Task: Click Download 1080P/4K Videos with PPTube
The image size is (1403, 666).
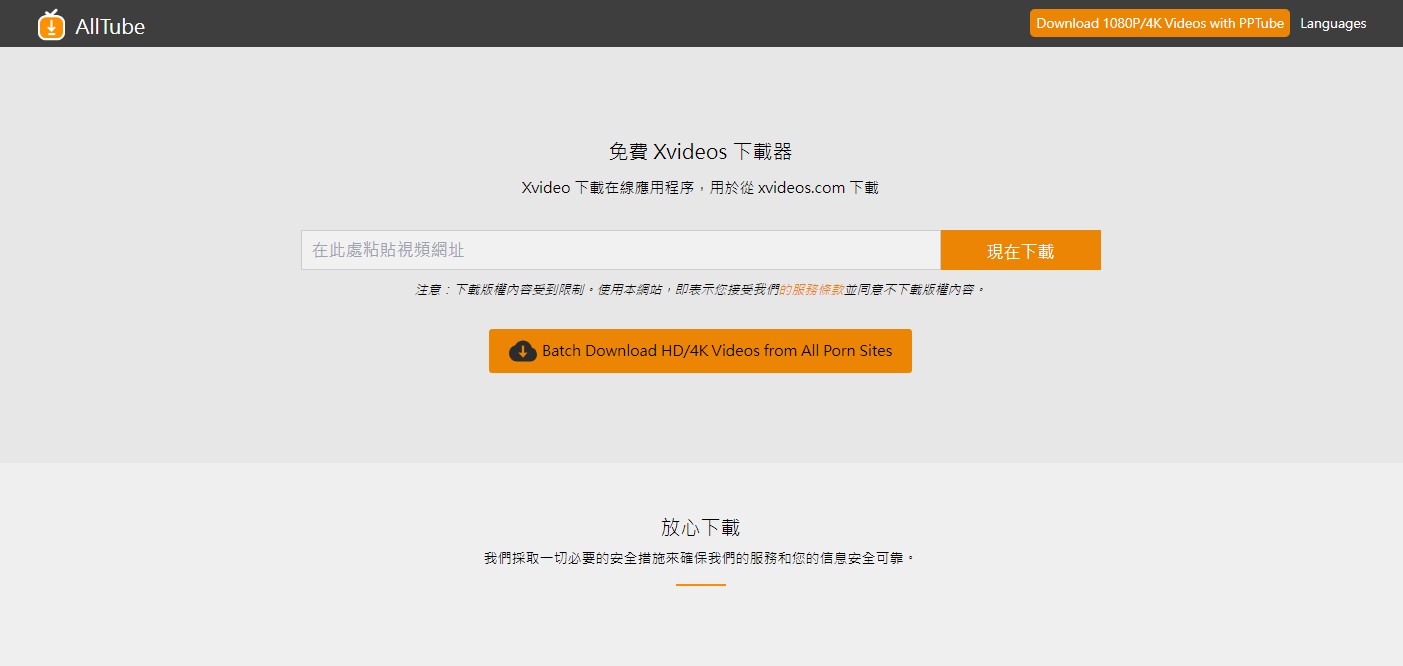Action: coord(1160,23)
